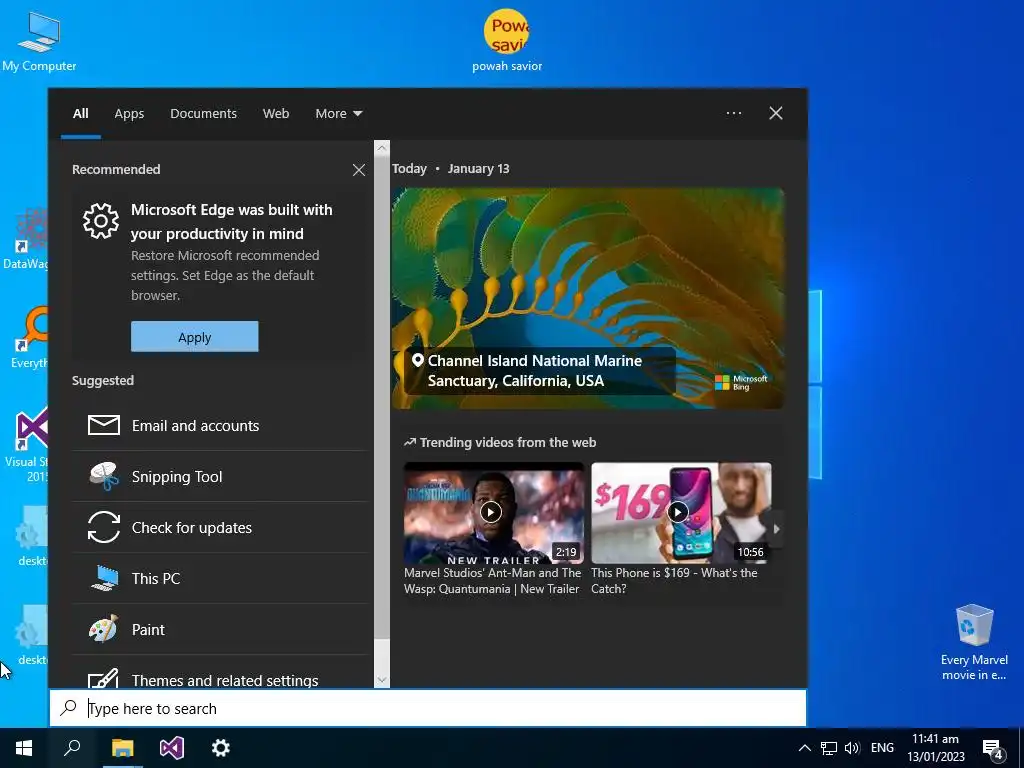Viewport: 1024px width, 768px height.
Task: Switch to the Web search tab
Action: (x=276, y=113)
